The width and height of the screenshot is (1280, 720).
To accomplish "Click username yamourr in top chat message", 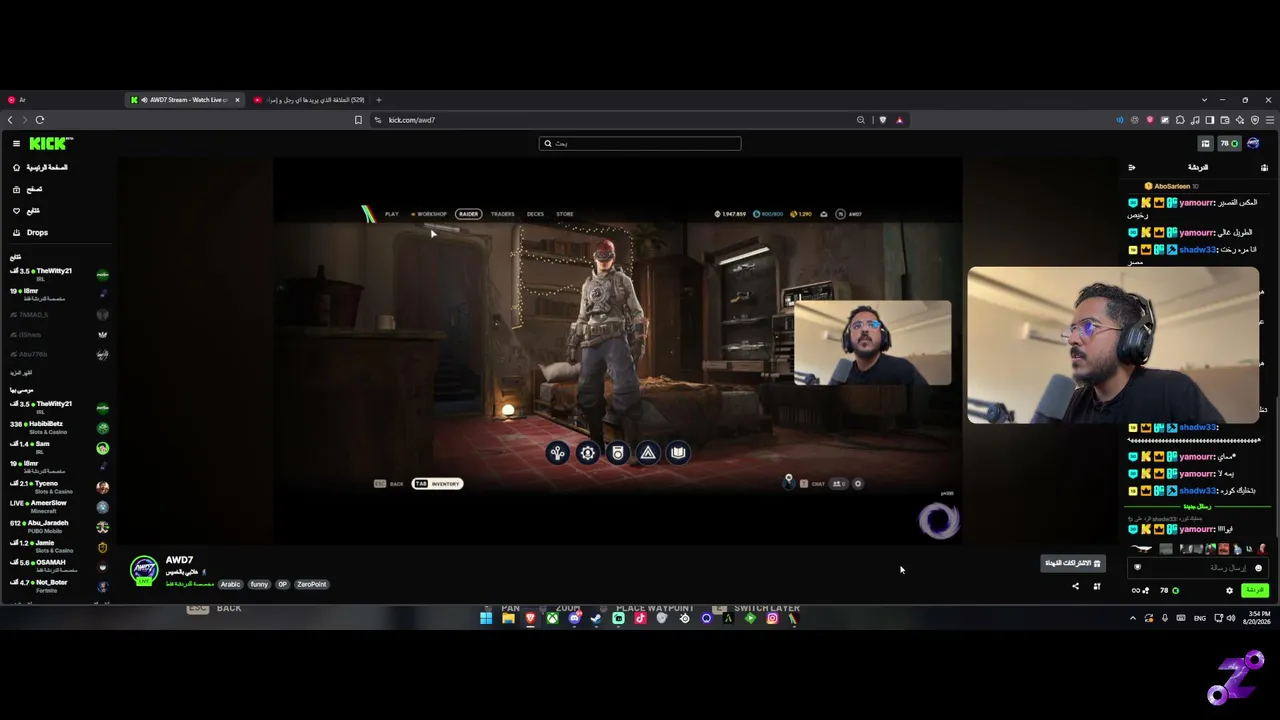I will [x=1195, y=203].
